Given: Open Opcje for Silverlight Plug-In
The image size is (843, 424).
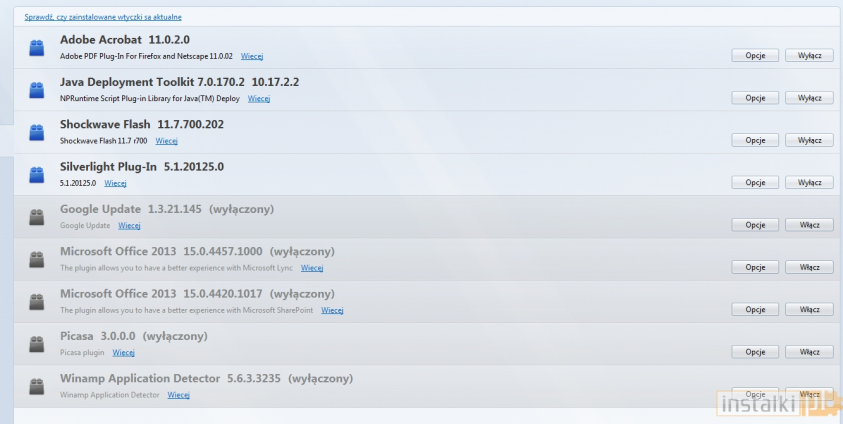Looking at the screenshot, I should (x=755, y=183).
